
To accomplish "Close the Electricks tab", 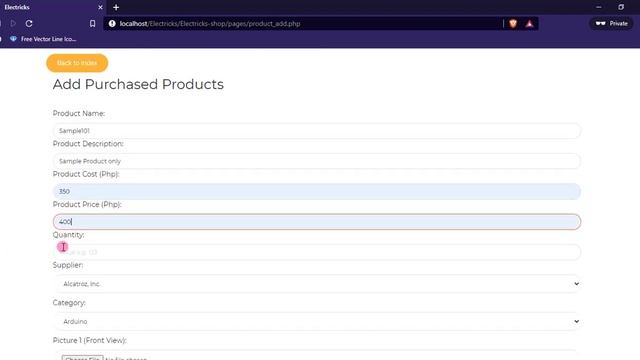I will click(100, 7).
